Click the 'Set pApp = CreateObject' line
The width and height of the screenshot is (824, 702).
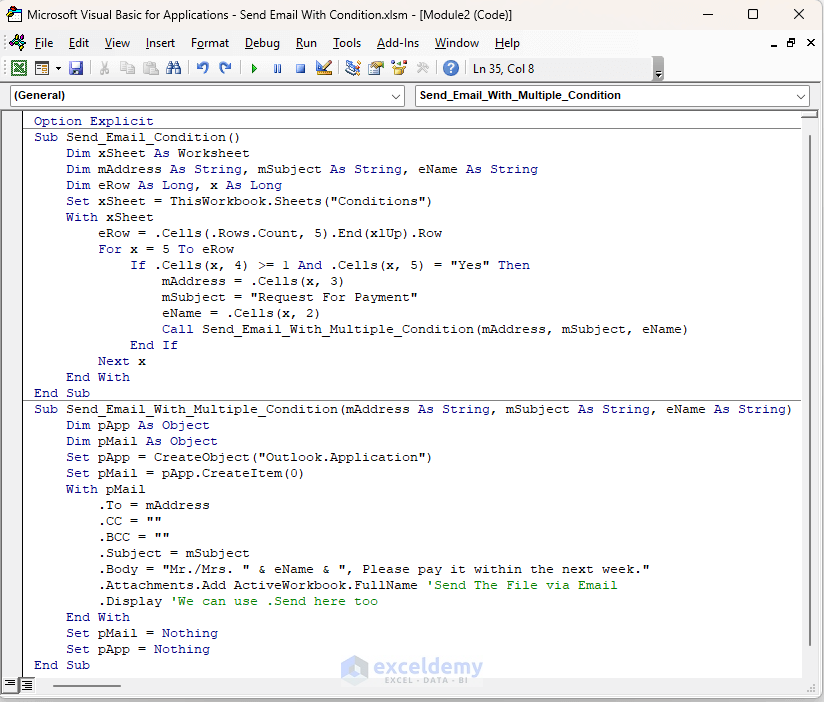[x=249, y=458]
